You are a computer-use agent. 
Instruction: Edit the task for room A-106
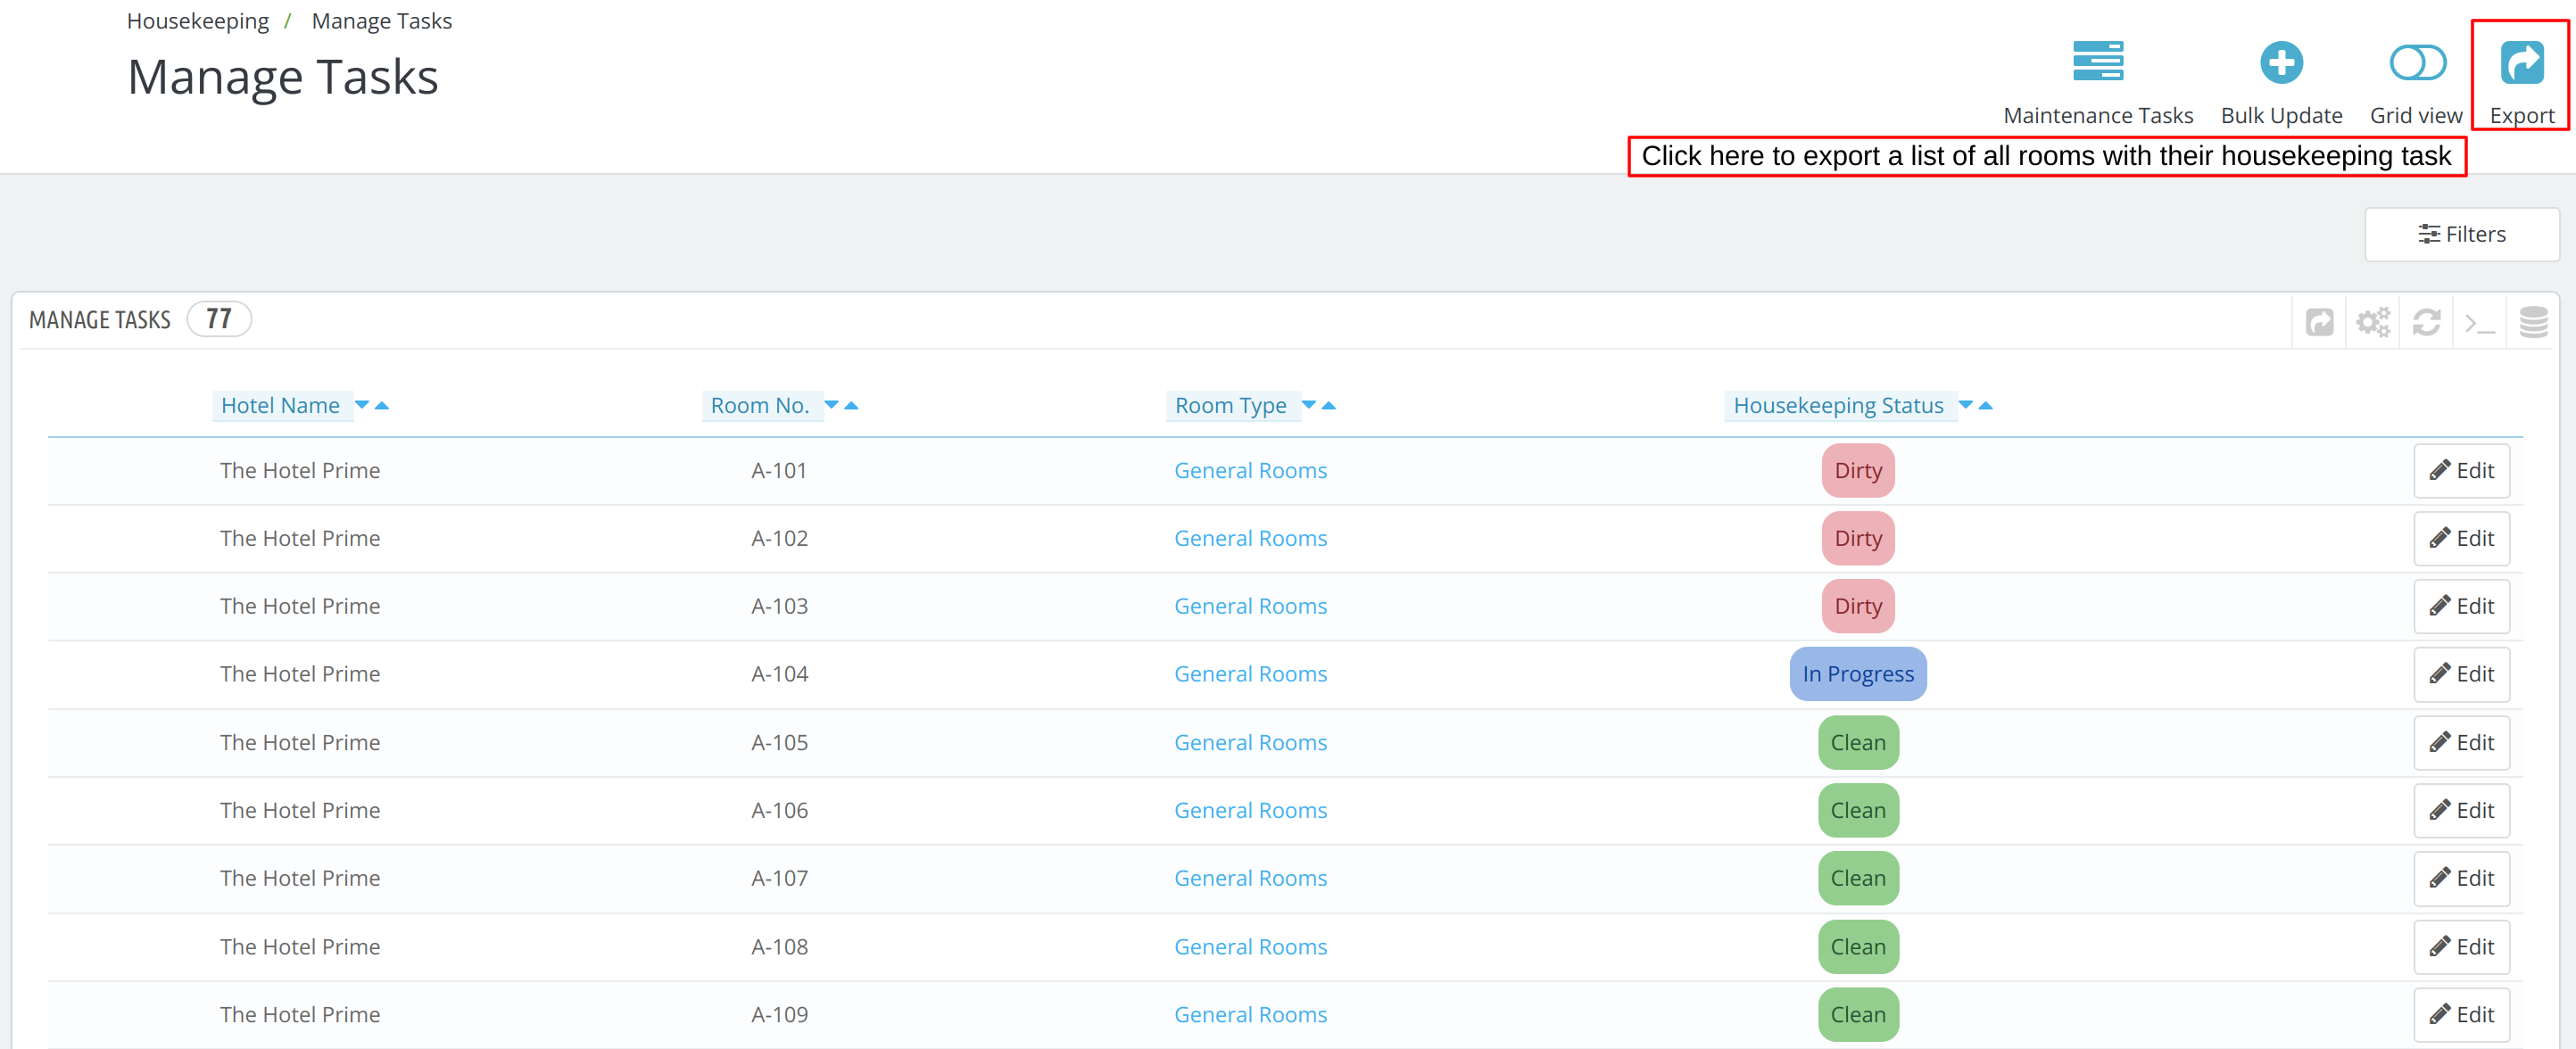pyautogui.click(x=2461, y=810)
